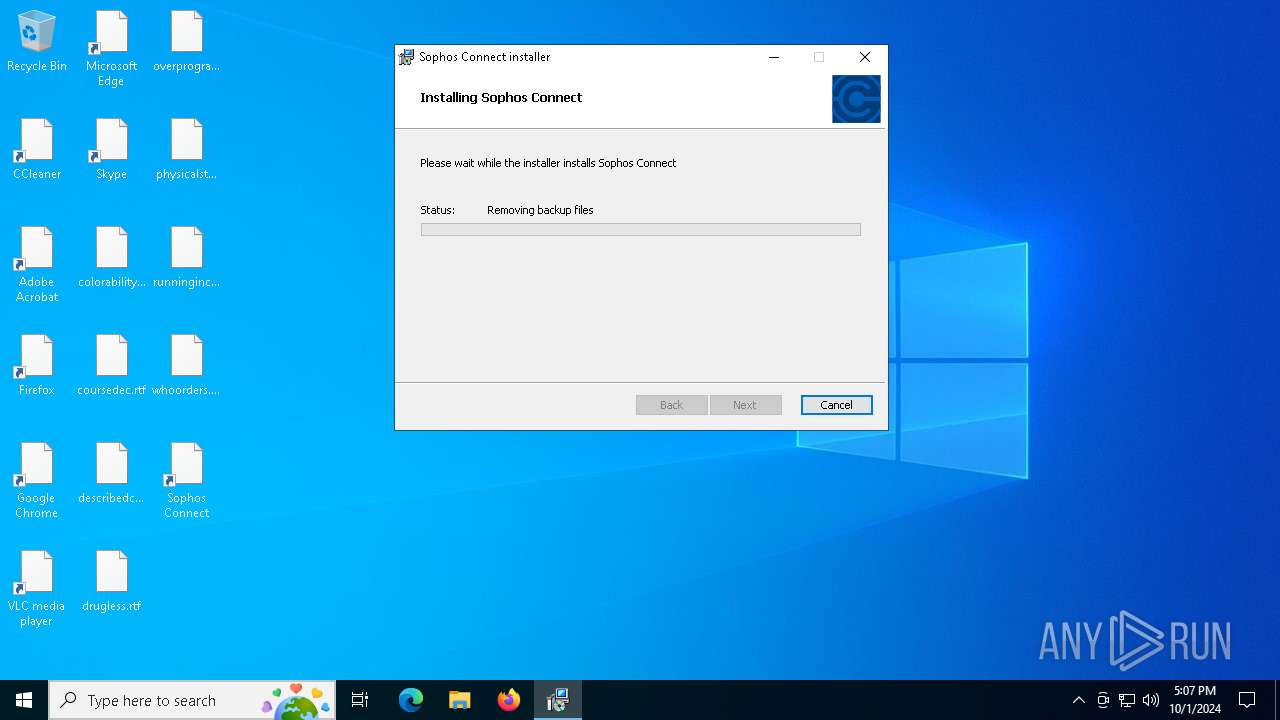
Task: Minimize the Sophos Connect installer window
Action: (773, 57)
